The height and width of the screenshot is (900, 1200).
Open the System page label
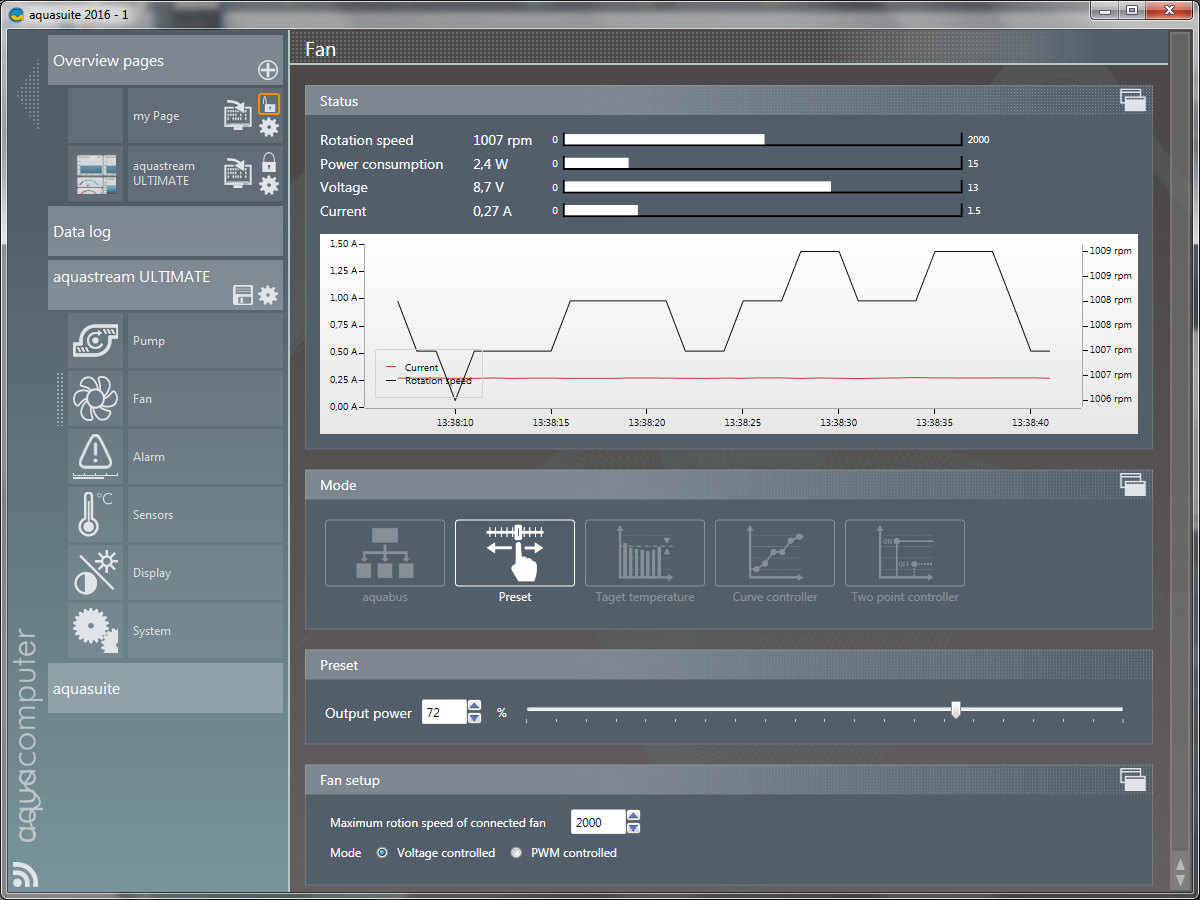tap(152, 631)
